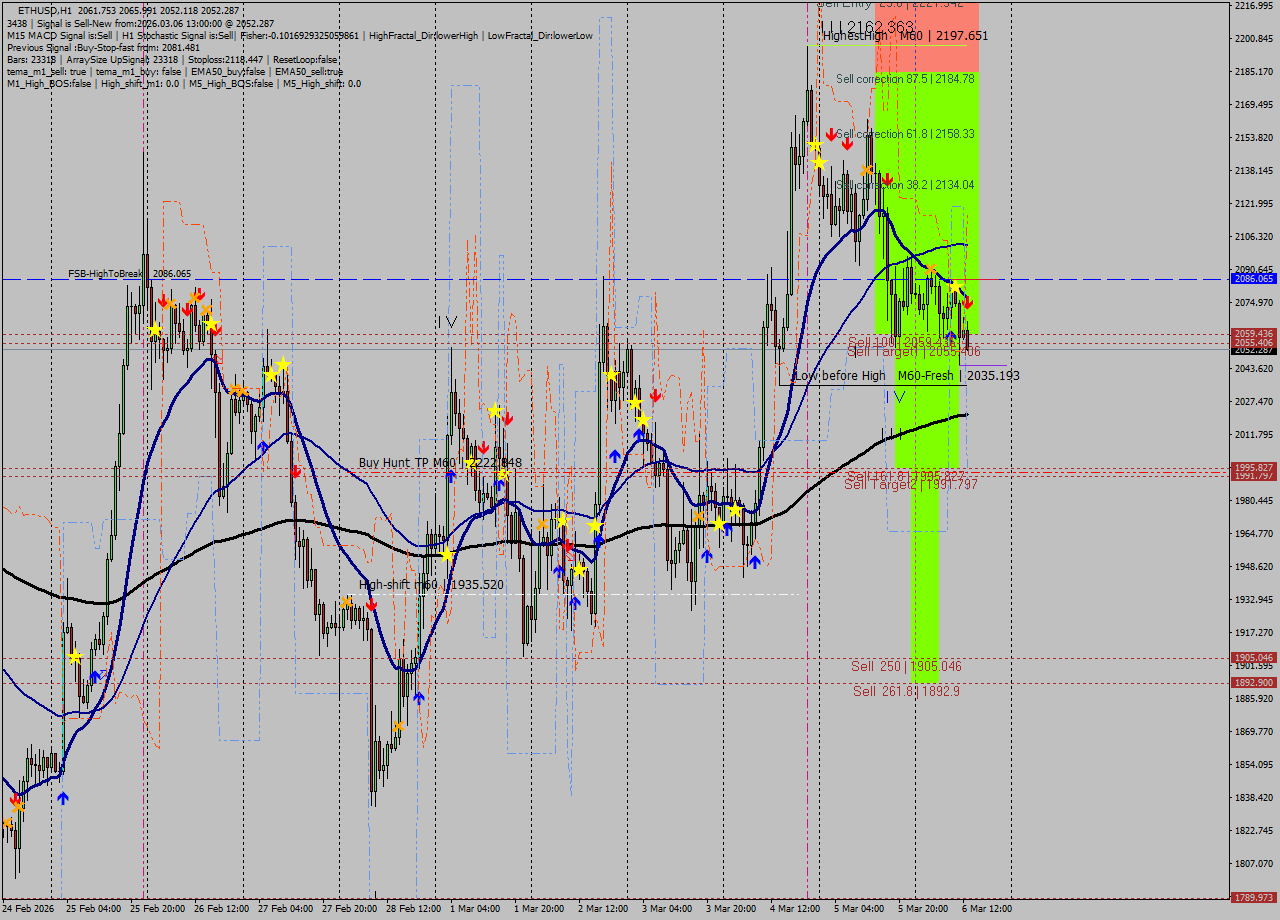Select the orange cross marker below the yellow stars
The height and width of the screenshot is (920, 1280).
click(x=867, y=170)
